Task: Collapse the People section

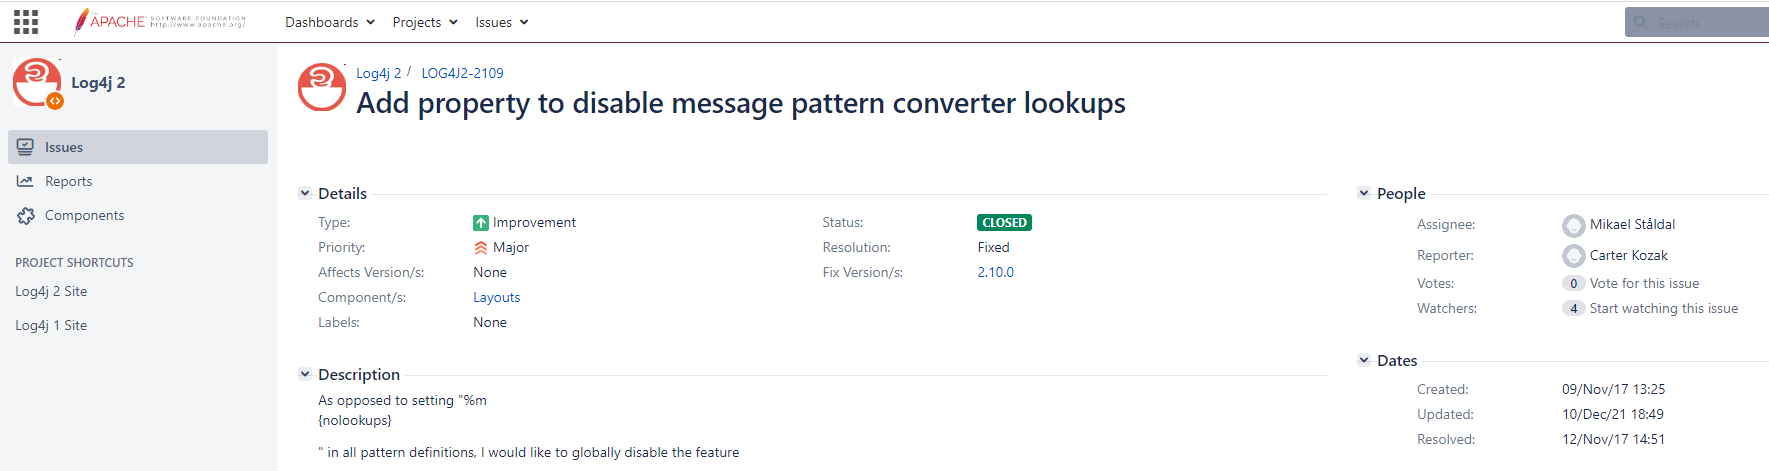Action: [x=1364, y=193]
